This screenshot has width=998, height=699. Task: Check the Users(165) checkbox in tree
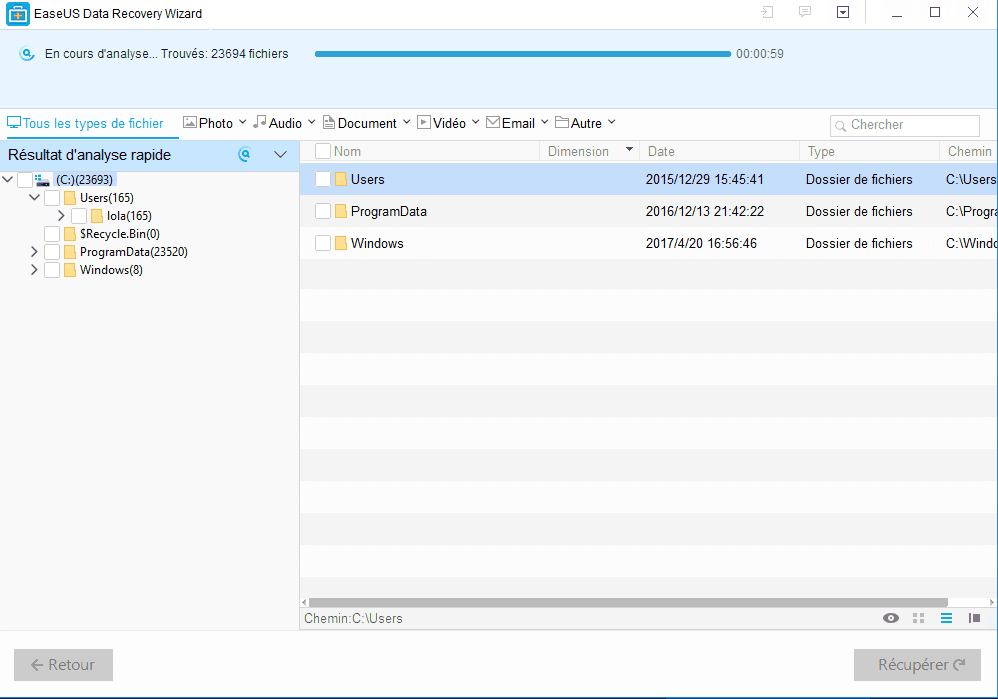coord(52,198)
